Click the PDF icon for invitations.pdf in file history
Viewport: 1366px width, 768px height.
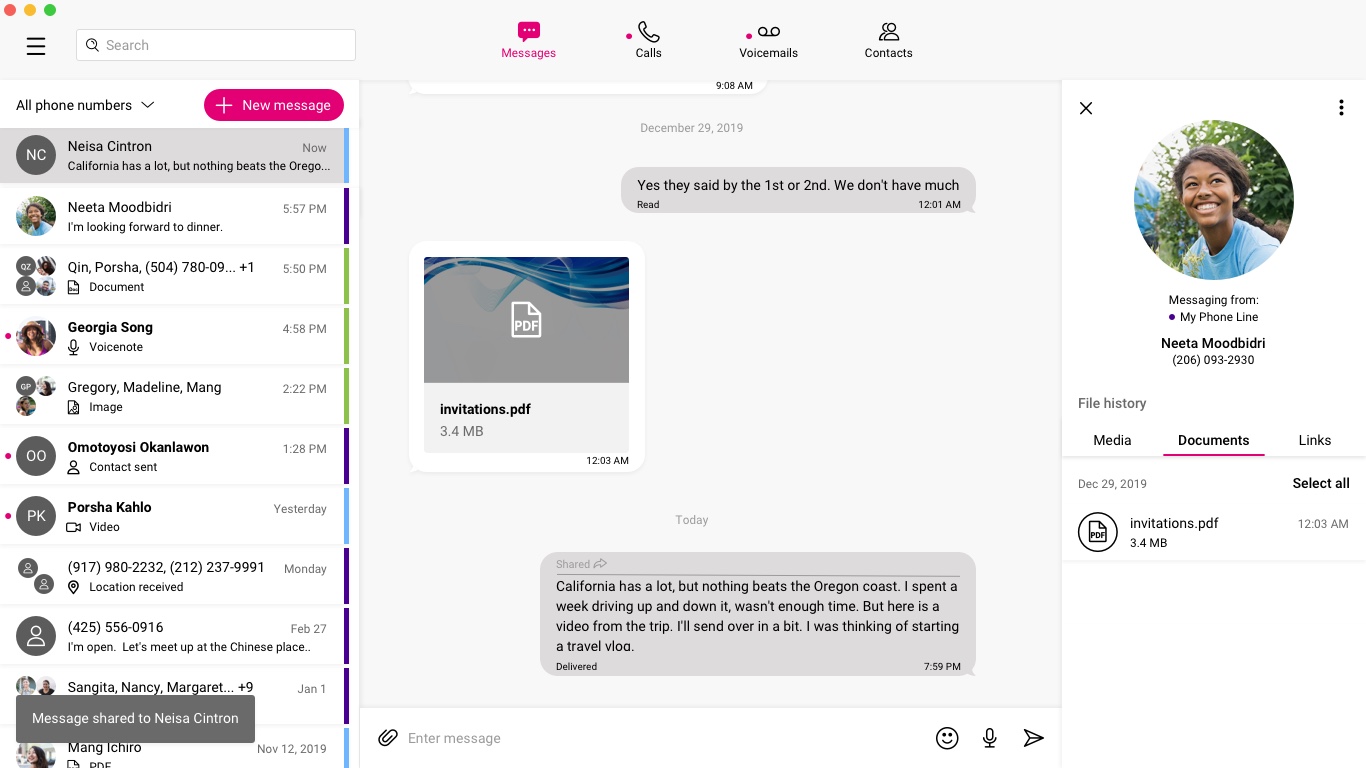pyautogui.click(x=1097, y=532)
